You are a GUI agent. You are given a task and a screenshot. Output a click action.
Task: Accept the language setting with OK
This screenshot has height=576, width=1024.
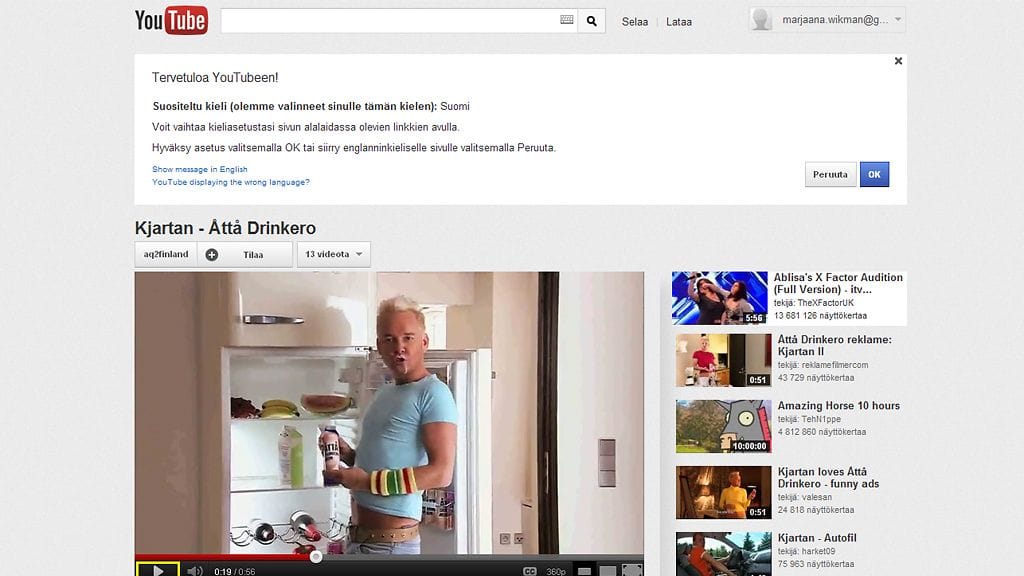874,173
